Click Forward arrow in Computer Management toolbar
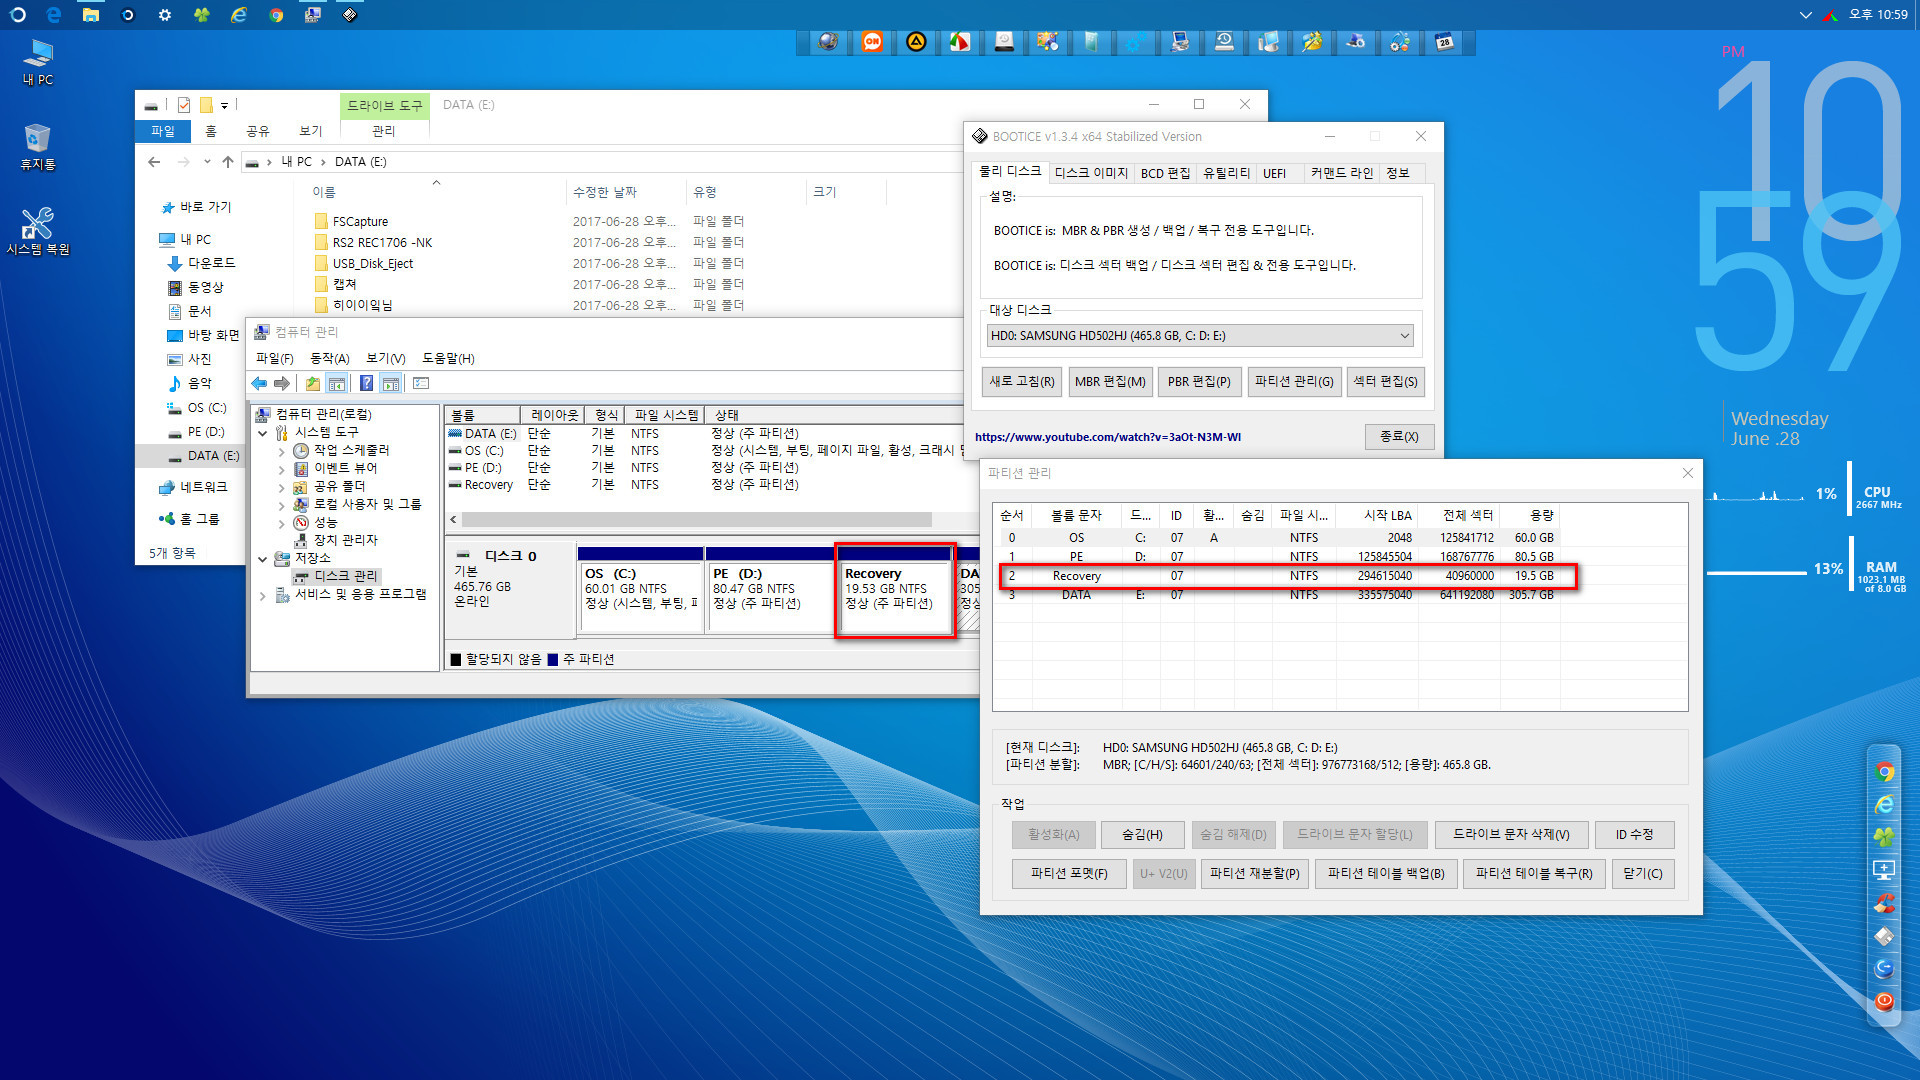The image size is (1920, 1080). (x=282, y=384)
